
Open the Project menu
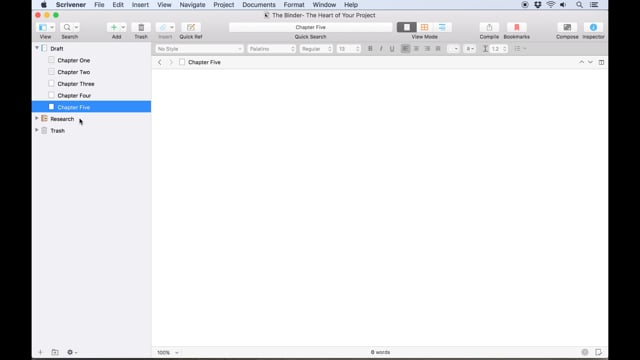click(224, 5)
